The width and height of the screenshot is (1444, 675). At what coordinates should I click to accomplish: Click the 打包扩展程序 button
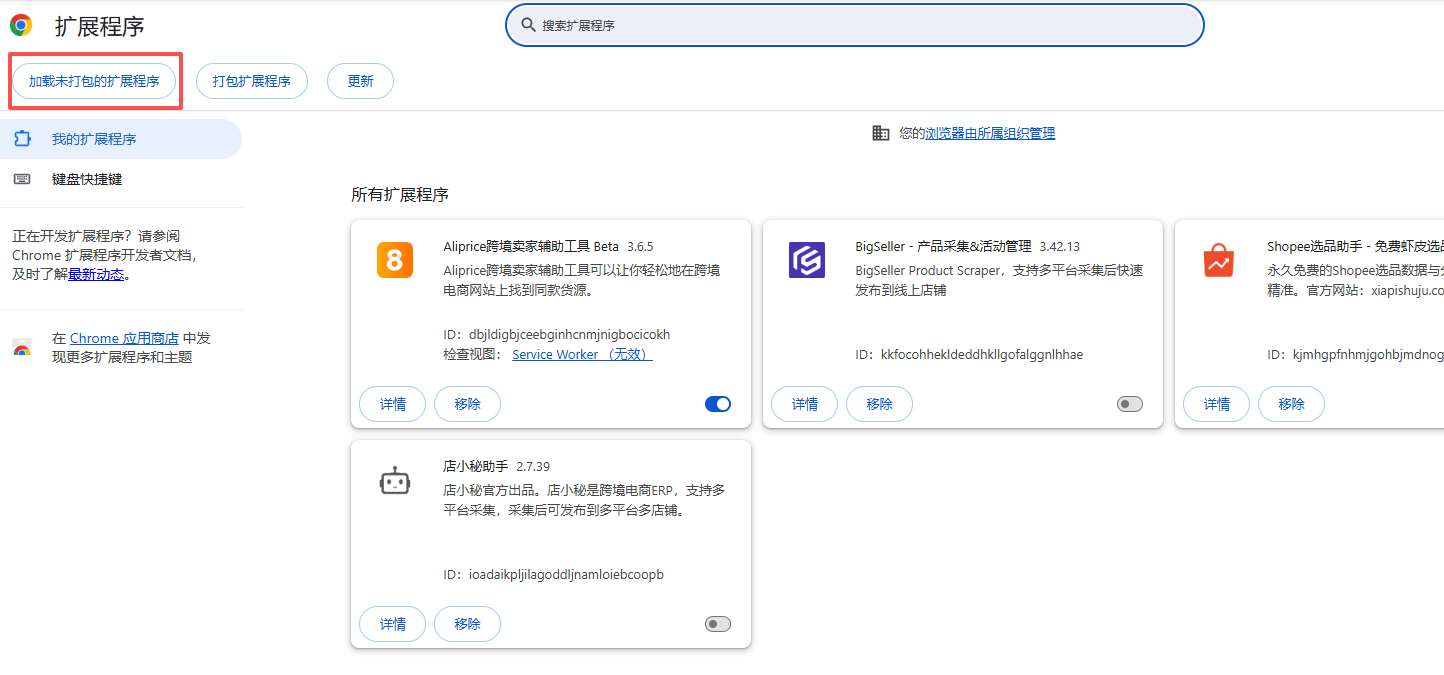coord(251,81)
